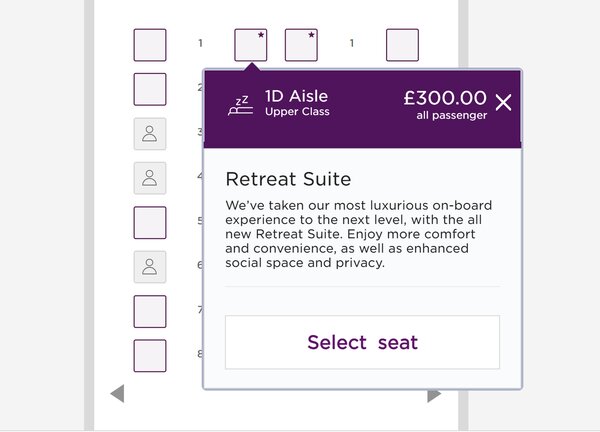Choose the left window seat in row 1
Screen dimensions: 600x432
click(x=150, y=45)
